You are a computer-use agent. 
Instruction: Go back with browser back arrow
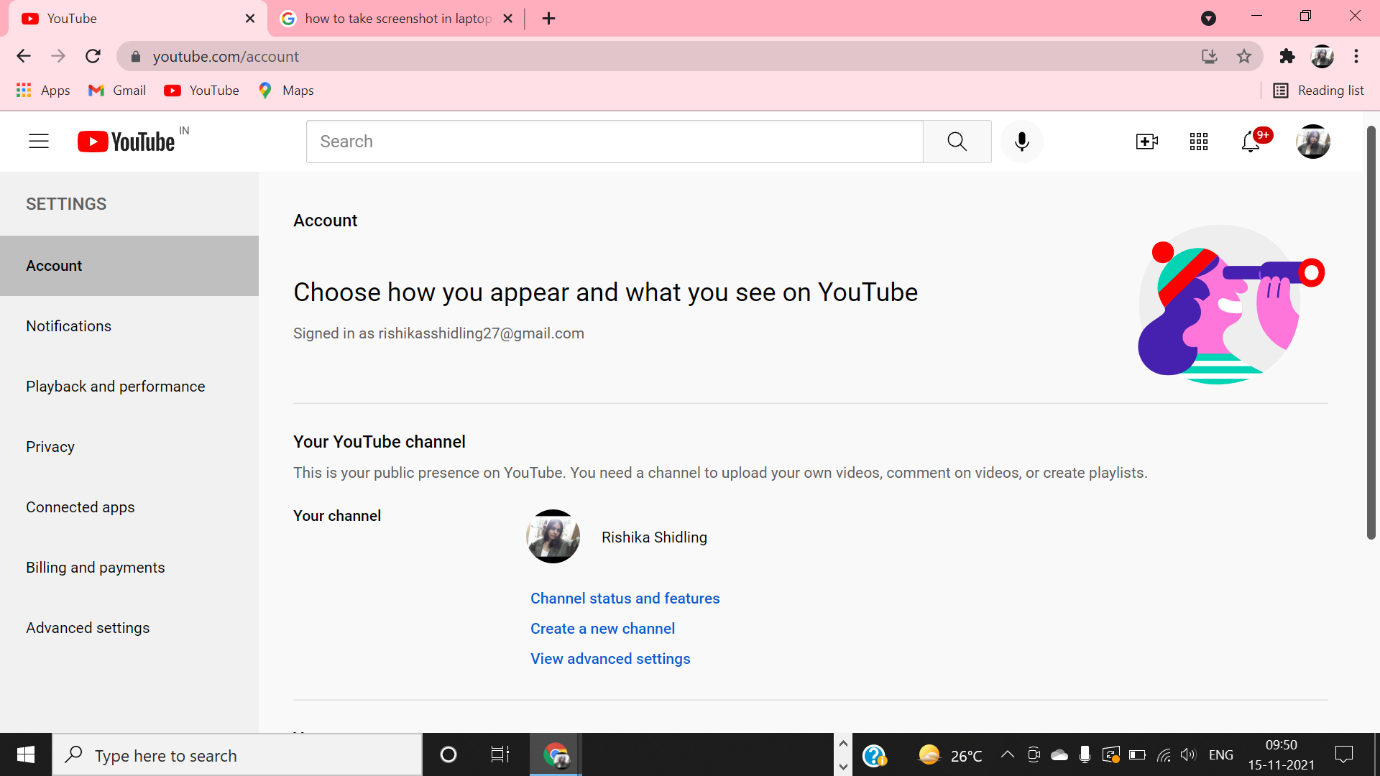coord(24,57)
